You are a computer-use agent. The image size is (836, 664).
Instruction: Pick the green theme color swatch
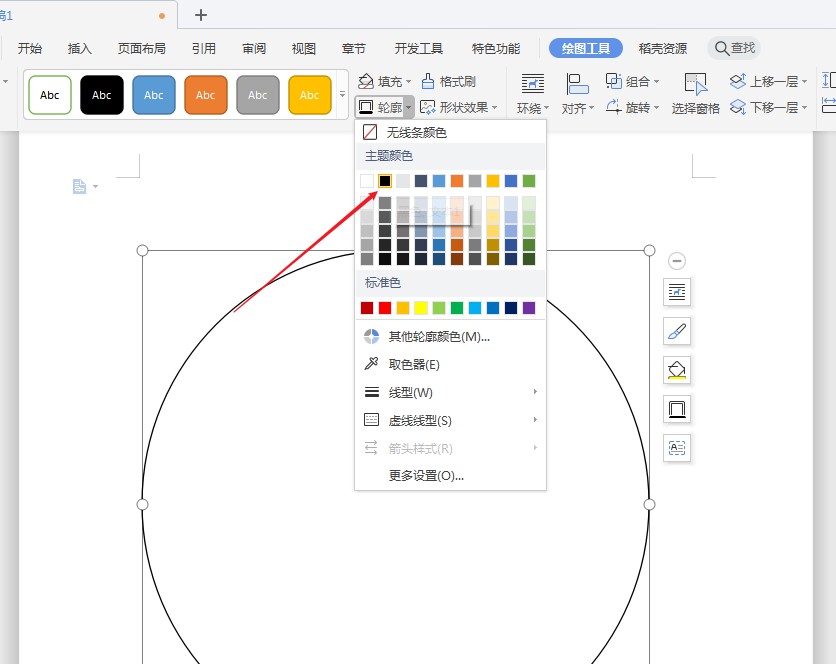529,181
